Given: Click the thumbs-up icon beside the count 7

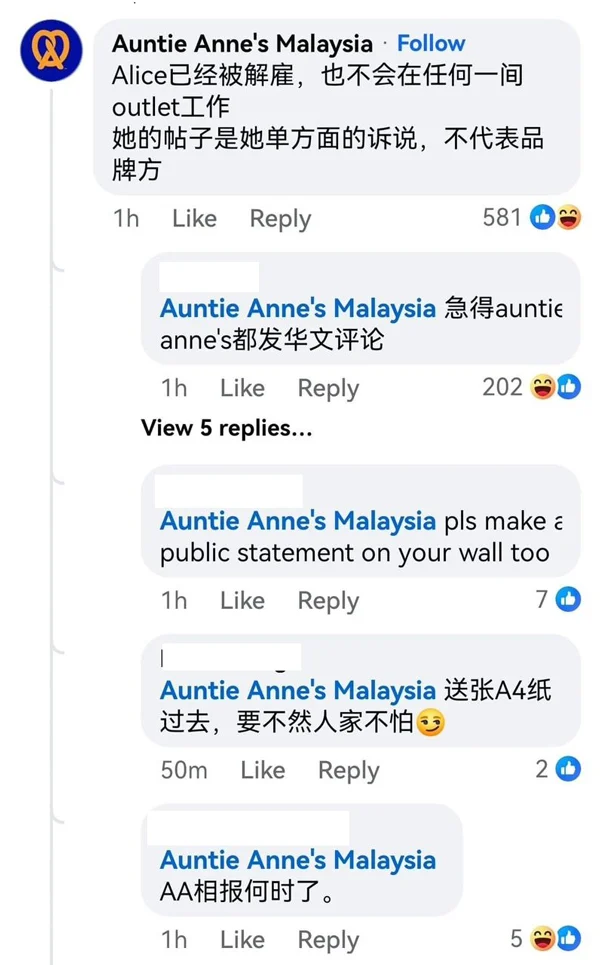Looking at the screenshot, I should click(570, 599).
